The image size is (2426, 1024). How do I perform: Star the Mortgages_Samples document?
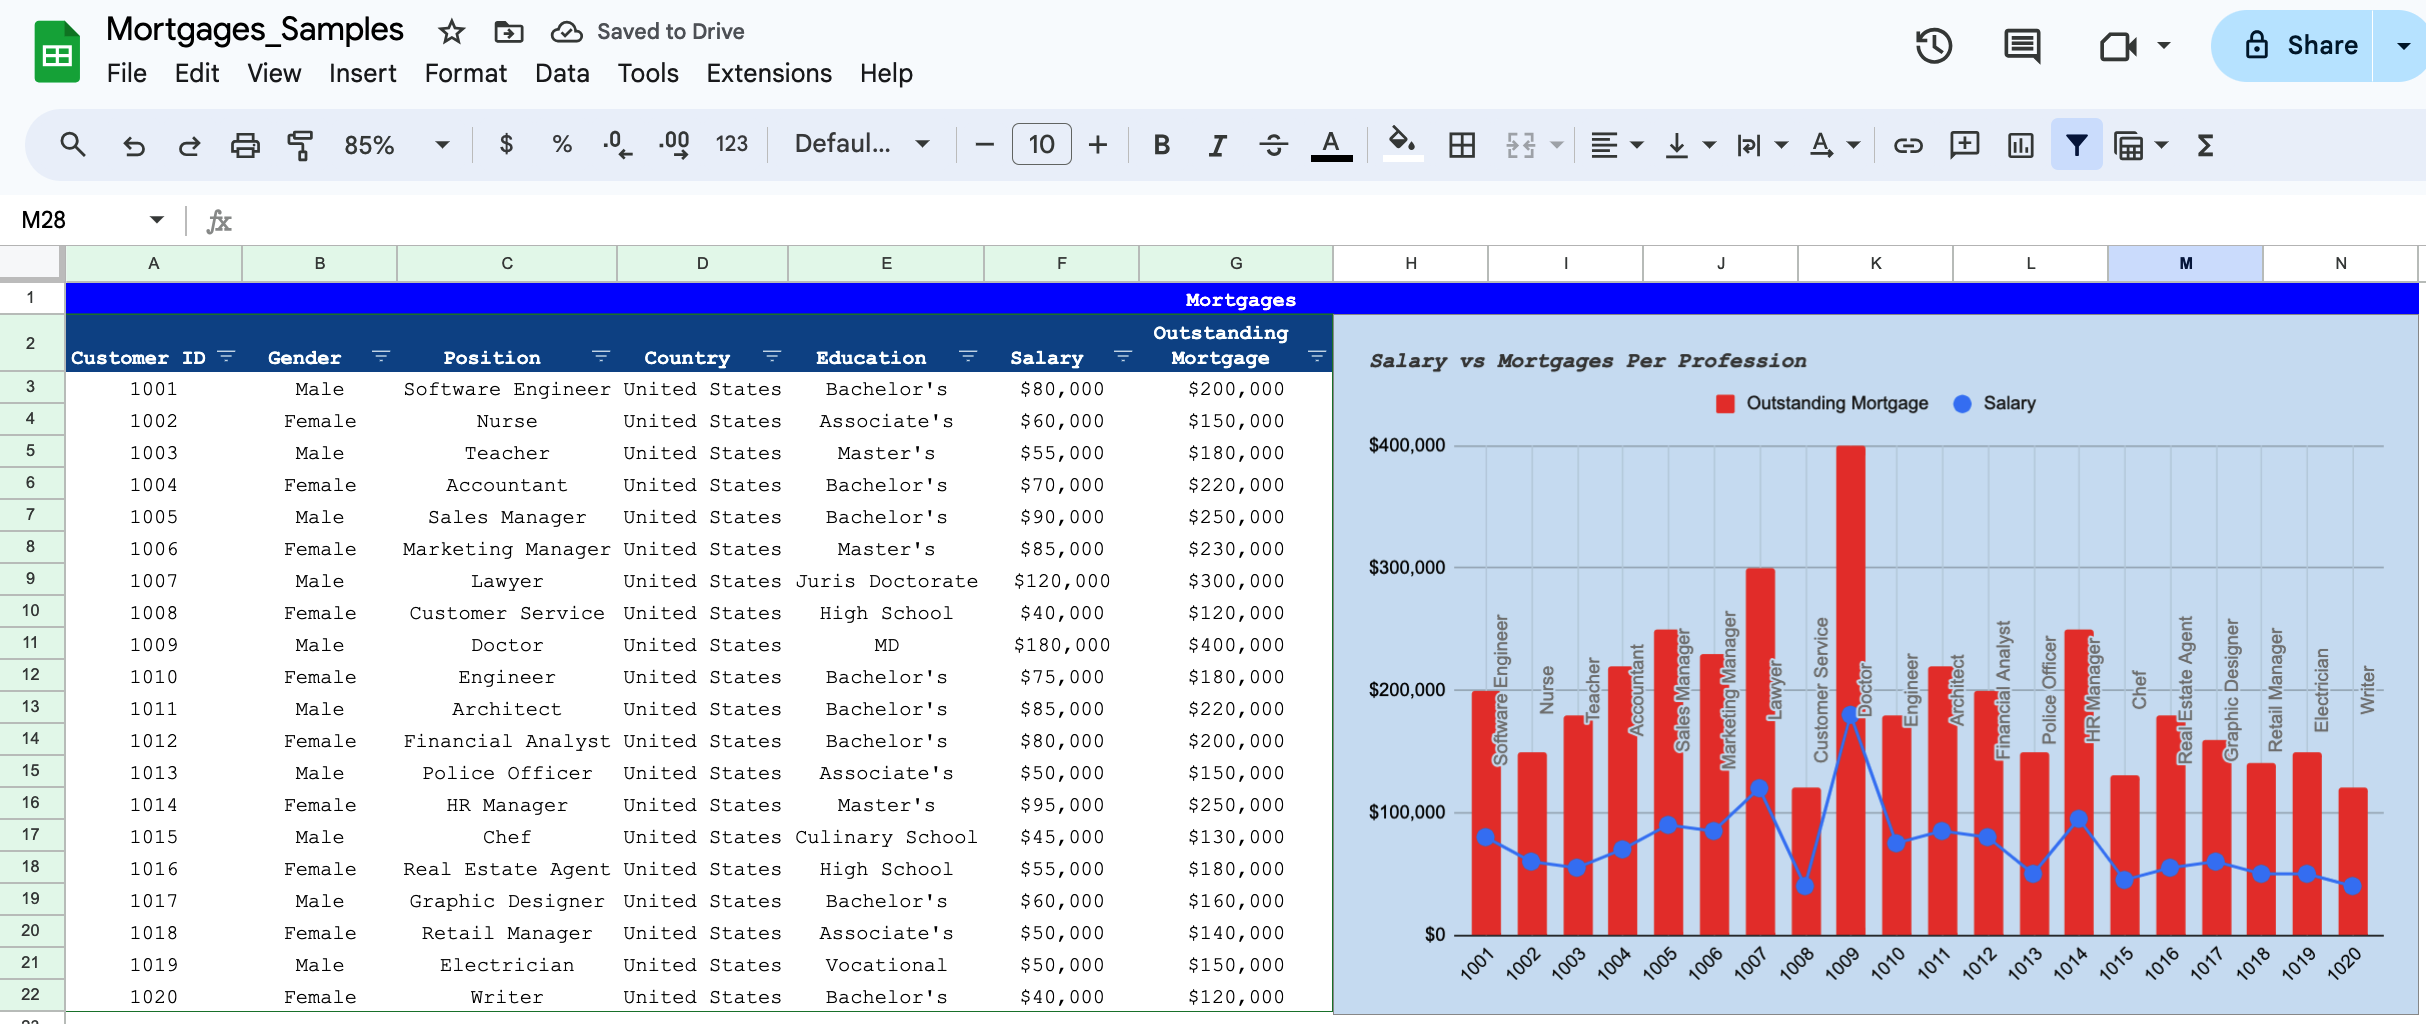[452, 32]
